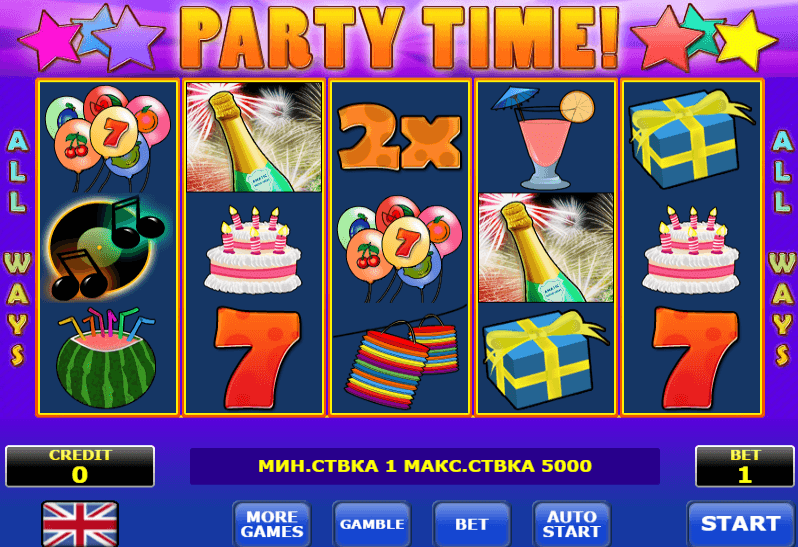798x547 pixels.
Task: Click the START spin button
Action: (x=740, y=524)
